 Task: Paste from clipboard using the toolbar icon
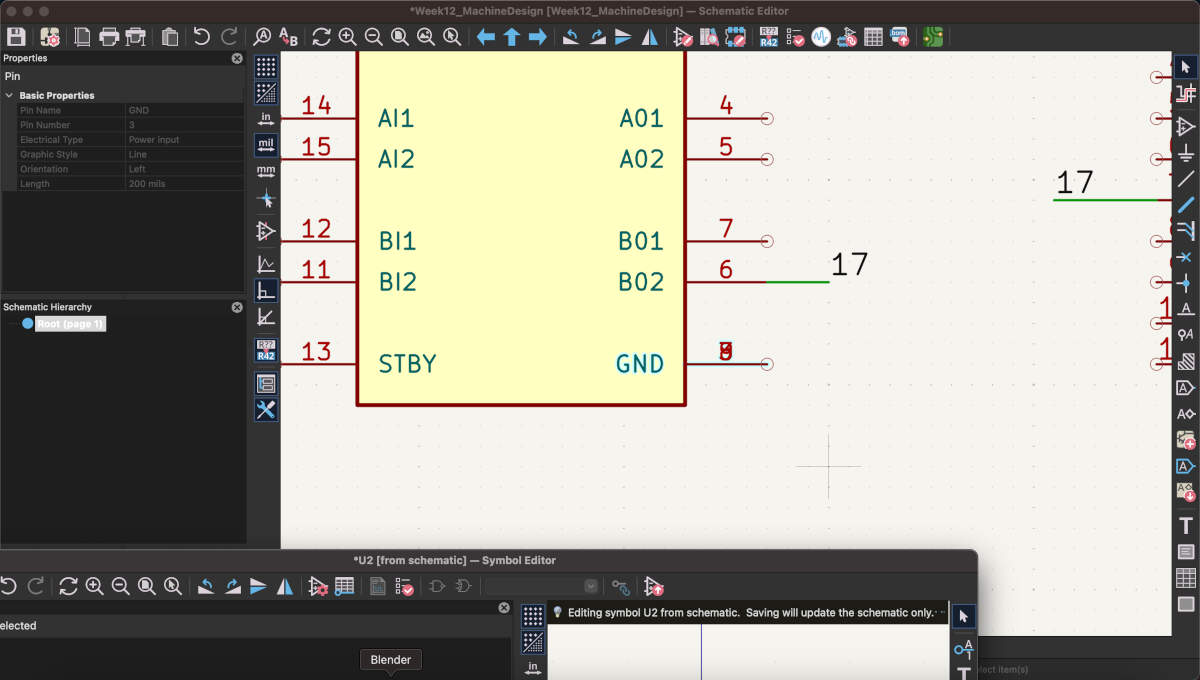[x=169, y=37]
